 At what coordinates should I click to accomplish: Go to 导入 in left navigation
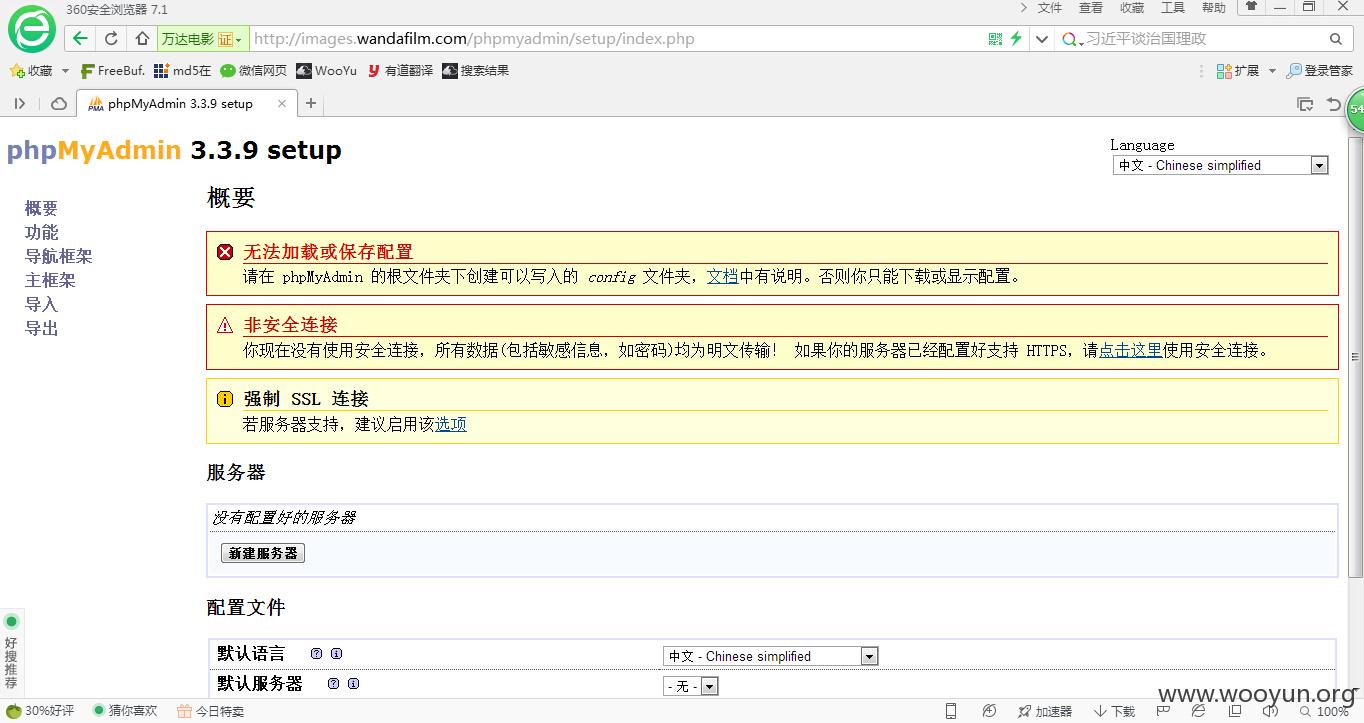pyautogui.click(x=41, y=304)
